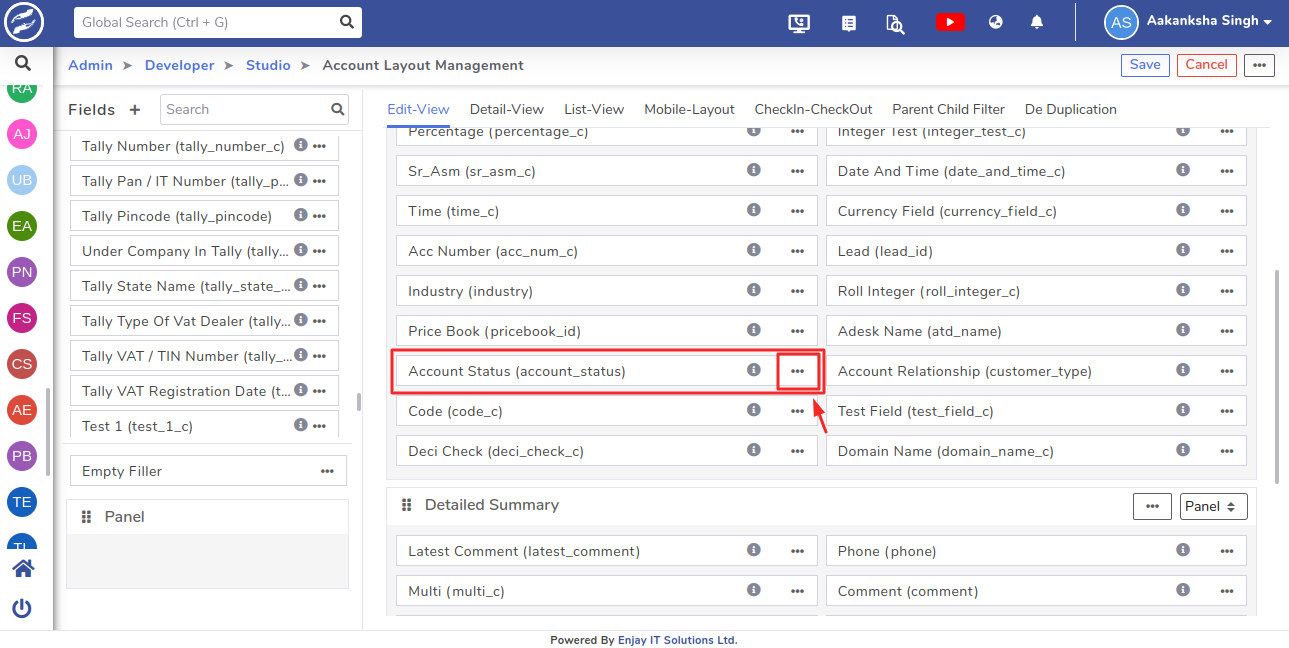Click the power logout icon in sidebar

tap(22, 608)
